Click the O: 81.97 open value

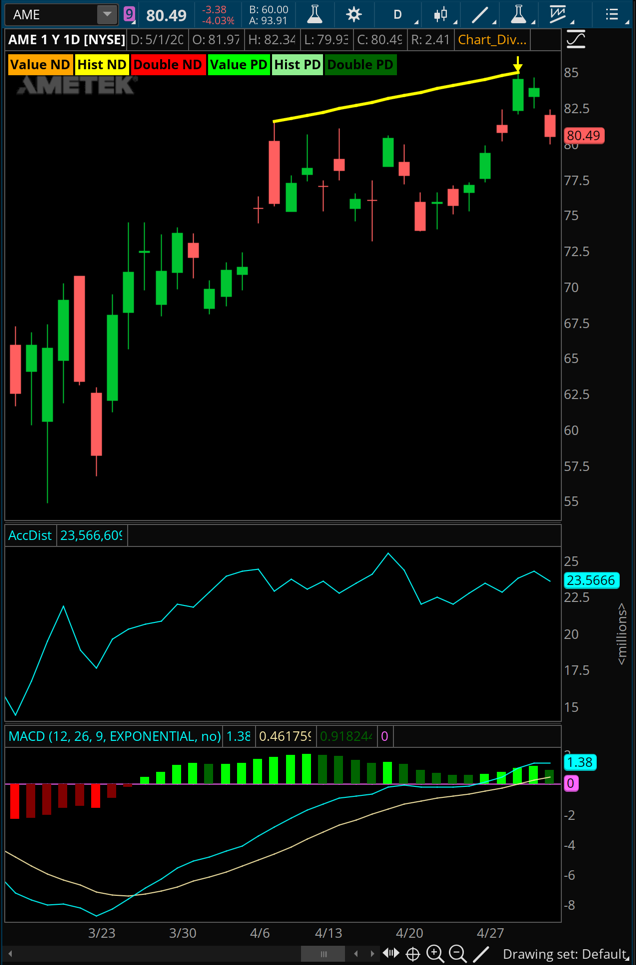(215, 40)
